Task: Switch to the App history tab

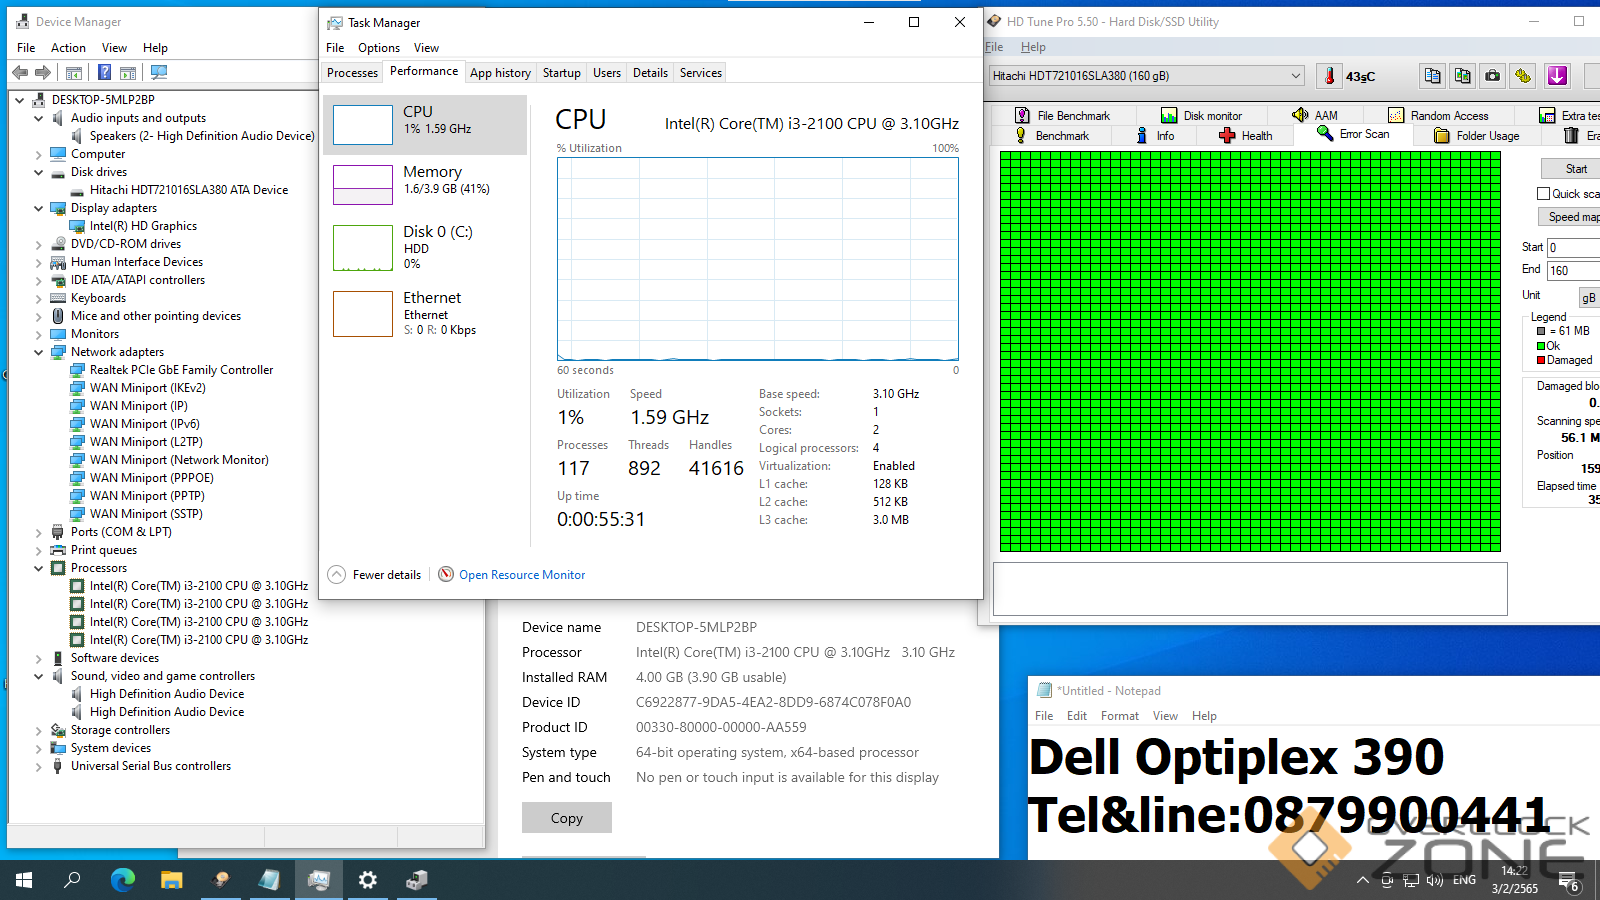Action: pyautogui.click(x=500, y=73)
